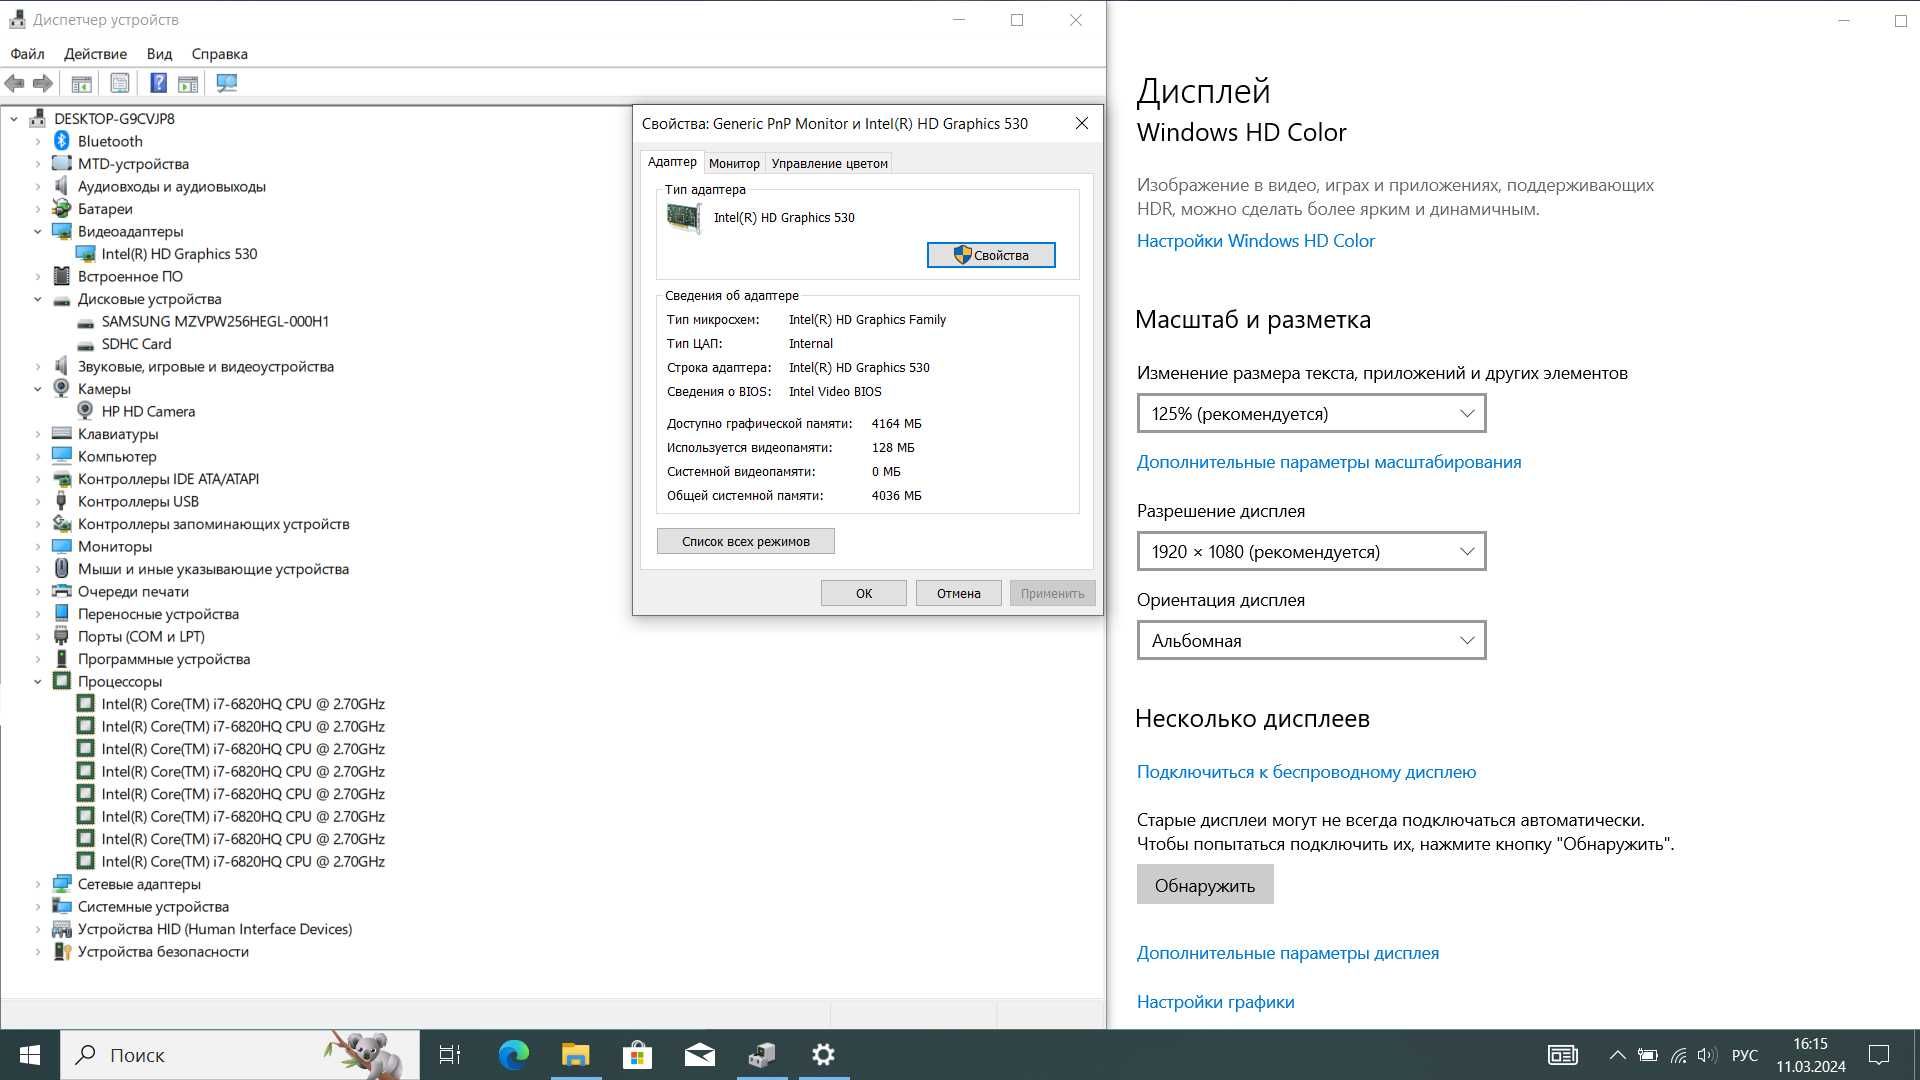Collapse the Процессоры category
This screenshot has height=1080, width=1920.
tap(38, 681)
